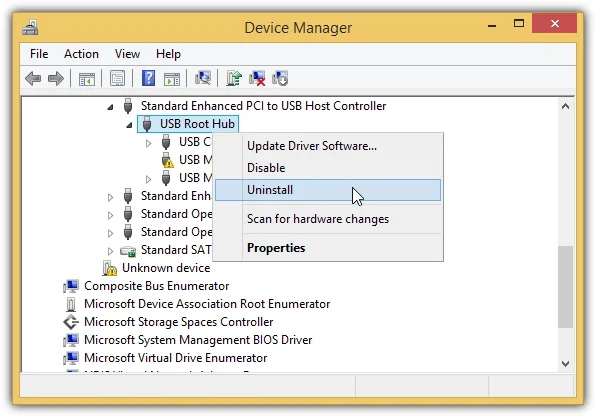Click the Update Driver Software toolbar icon
Screen dimensions: 596x416
[x=234, y=78]
